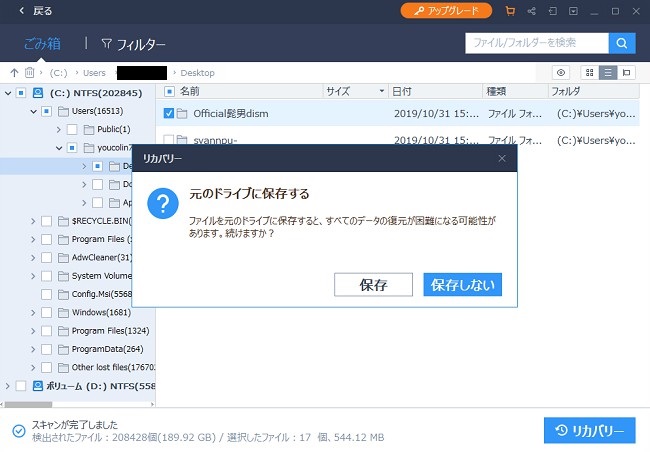Image resolution: width=650 pixels, height=452 pixels.
Task: Check the Other lost files checkbox
Action: [46, 367]
